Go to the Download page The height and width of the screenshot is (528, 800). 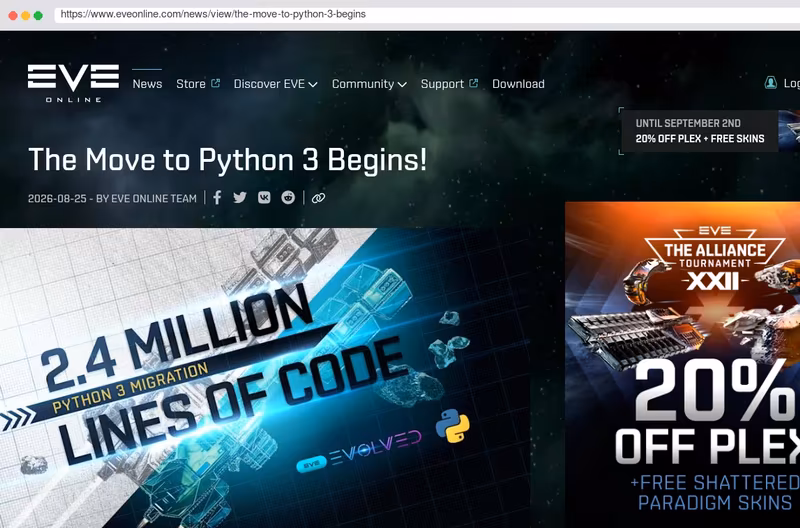pos(518,84)
